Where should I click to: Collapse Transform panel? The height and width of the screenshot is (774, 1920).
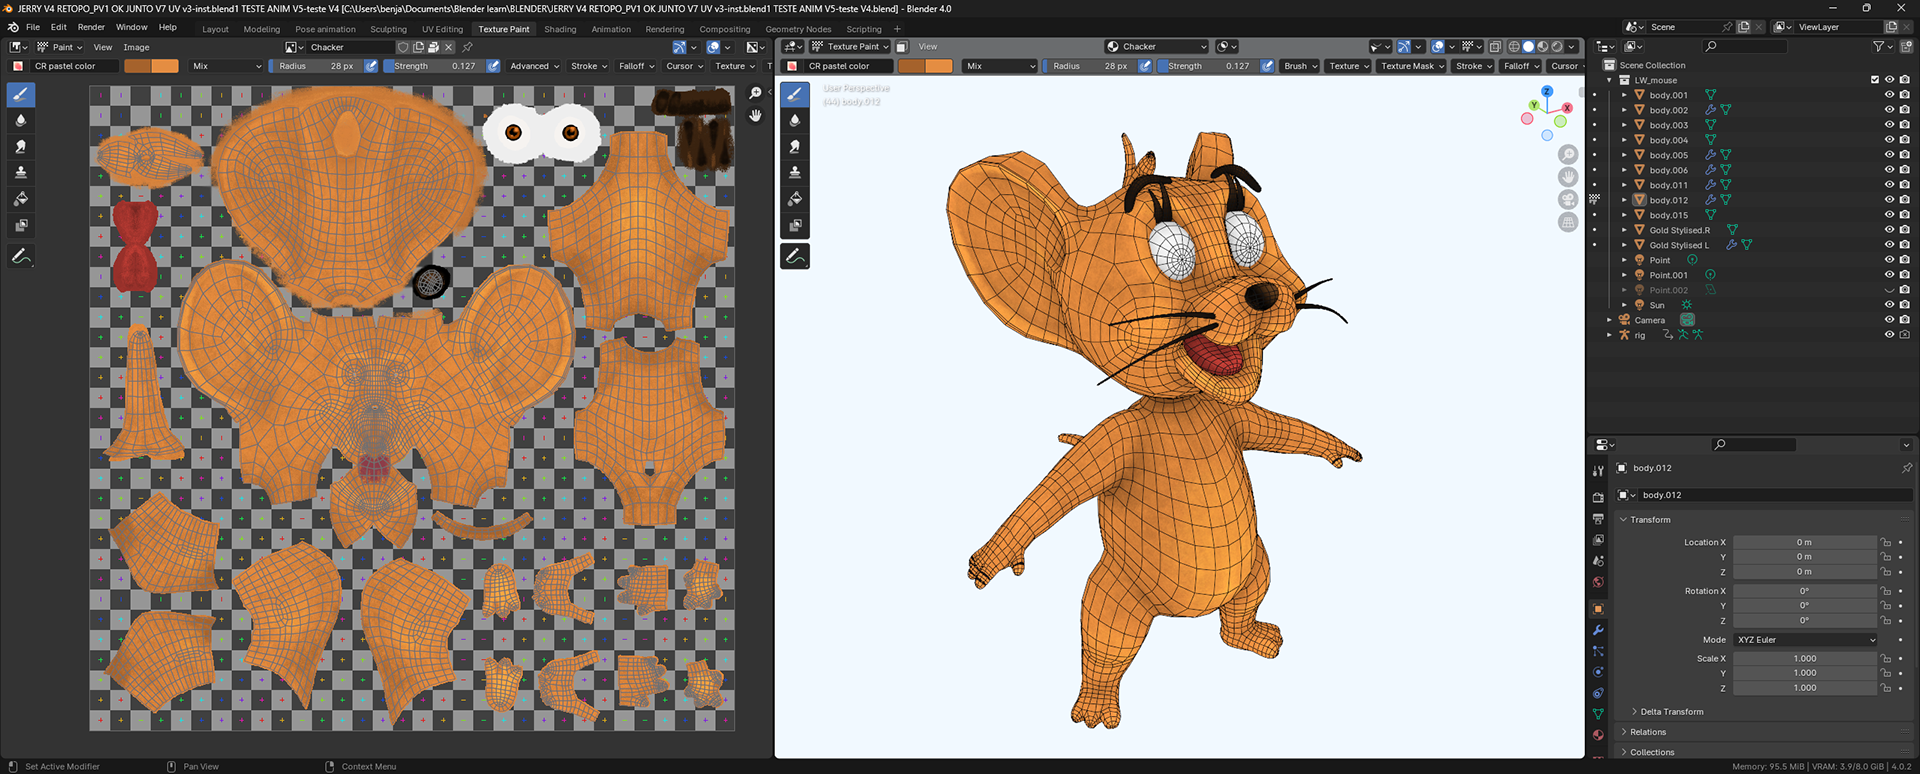1624,520
